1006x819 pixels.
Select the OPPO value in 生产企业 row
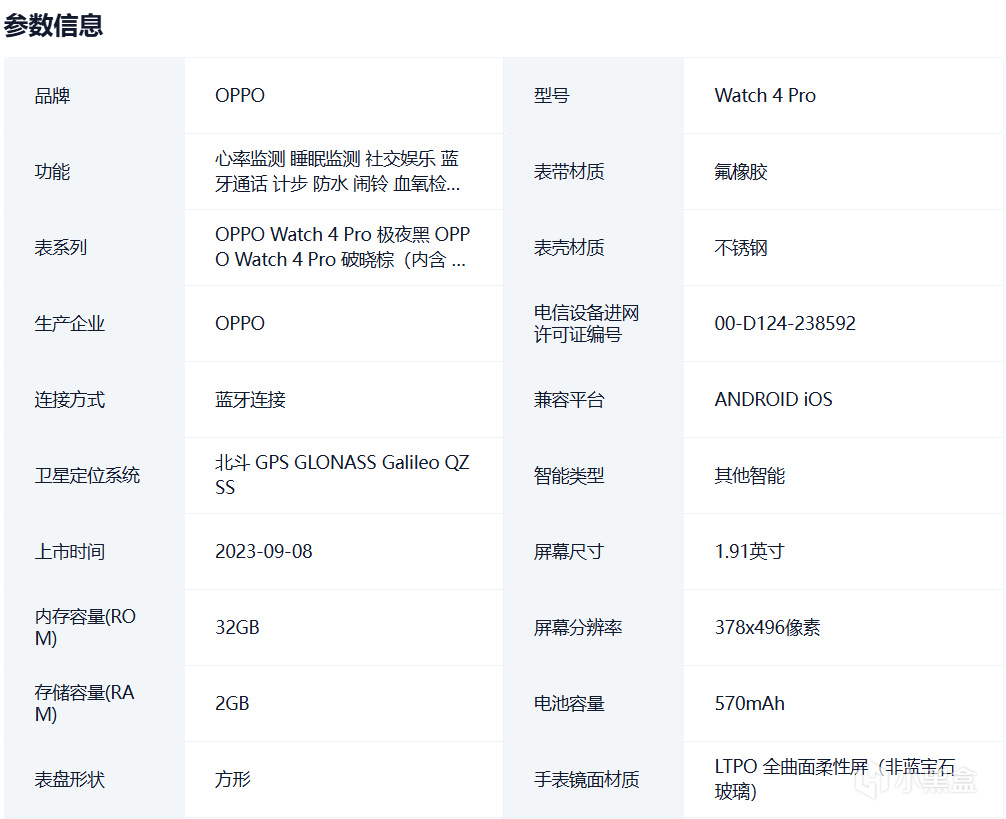(x=240, y=323)
